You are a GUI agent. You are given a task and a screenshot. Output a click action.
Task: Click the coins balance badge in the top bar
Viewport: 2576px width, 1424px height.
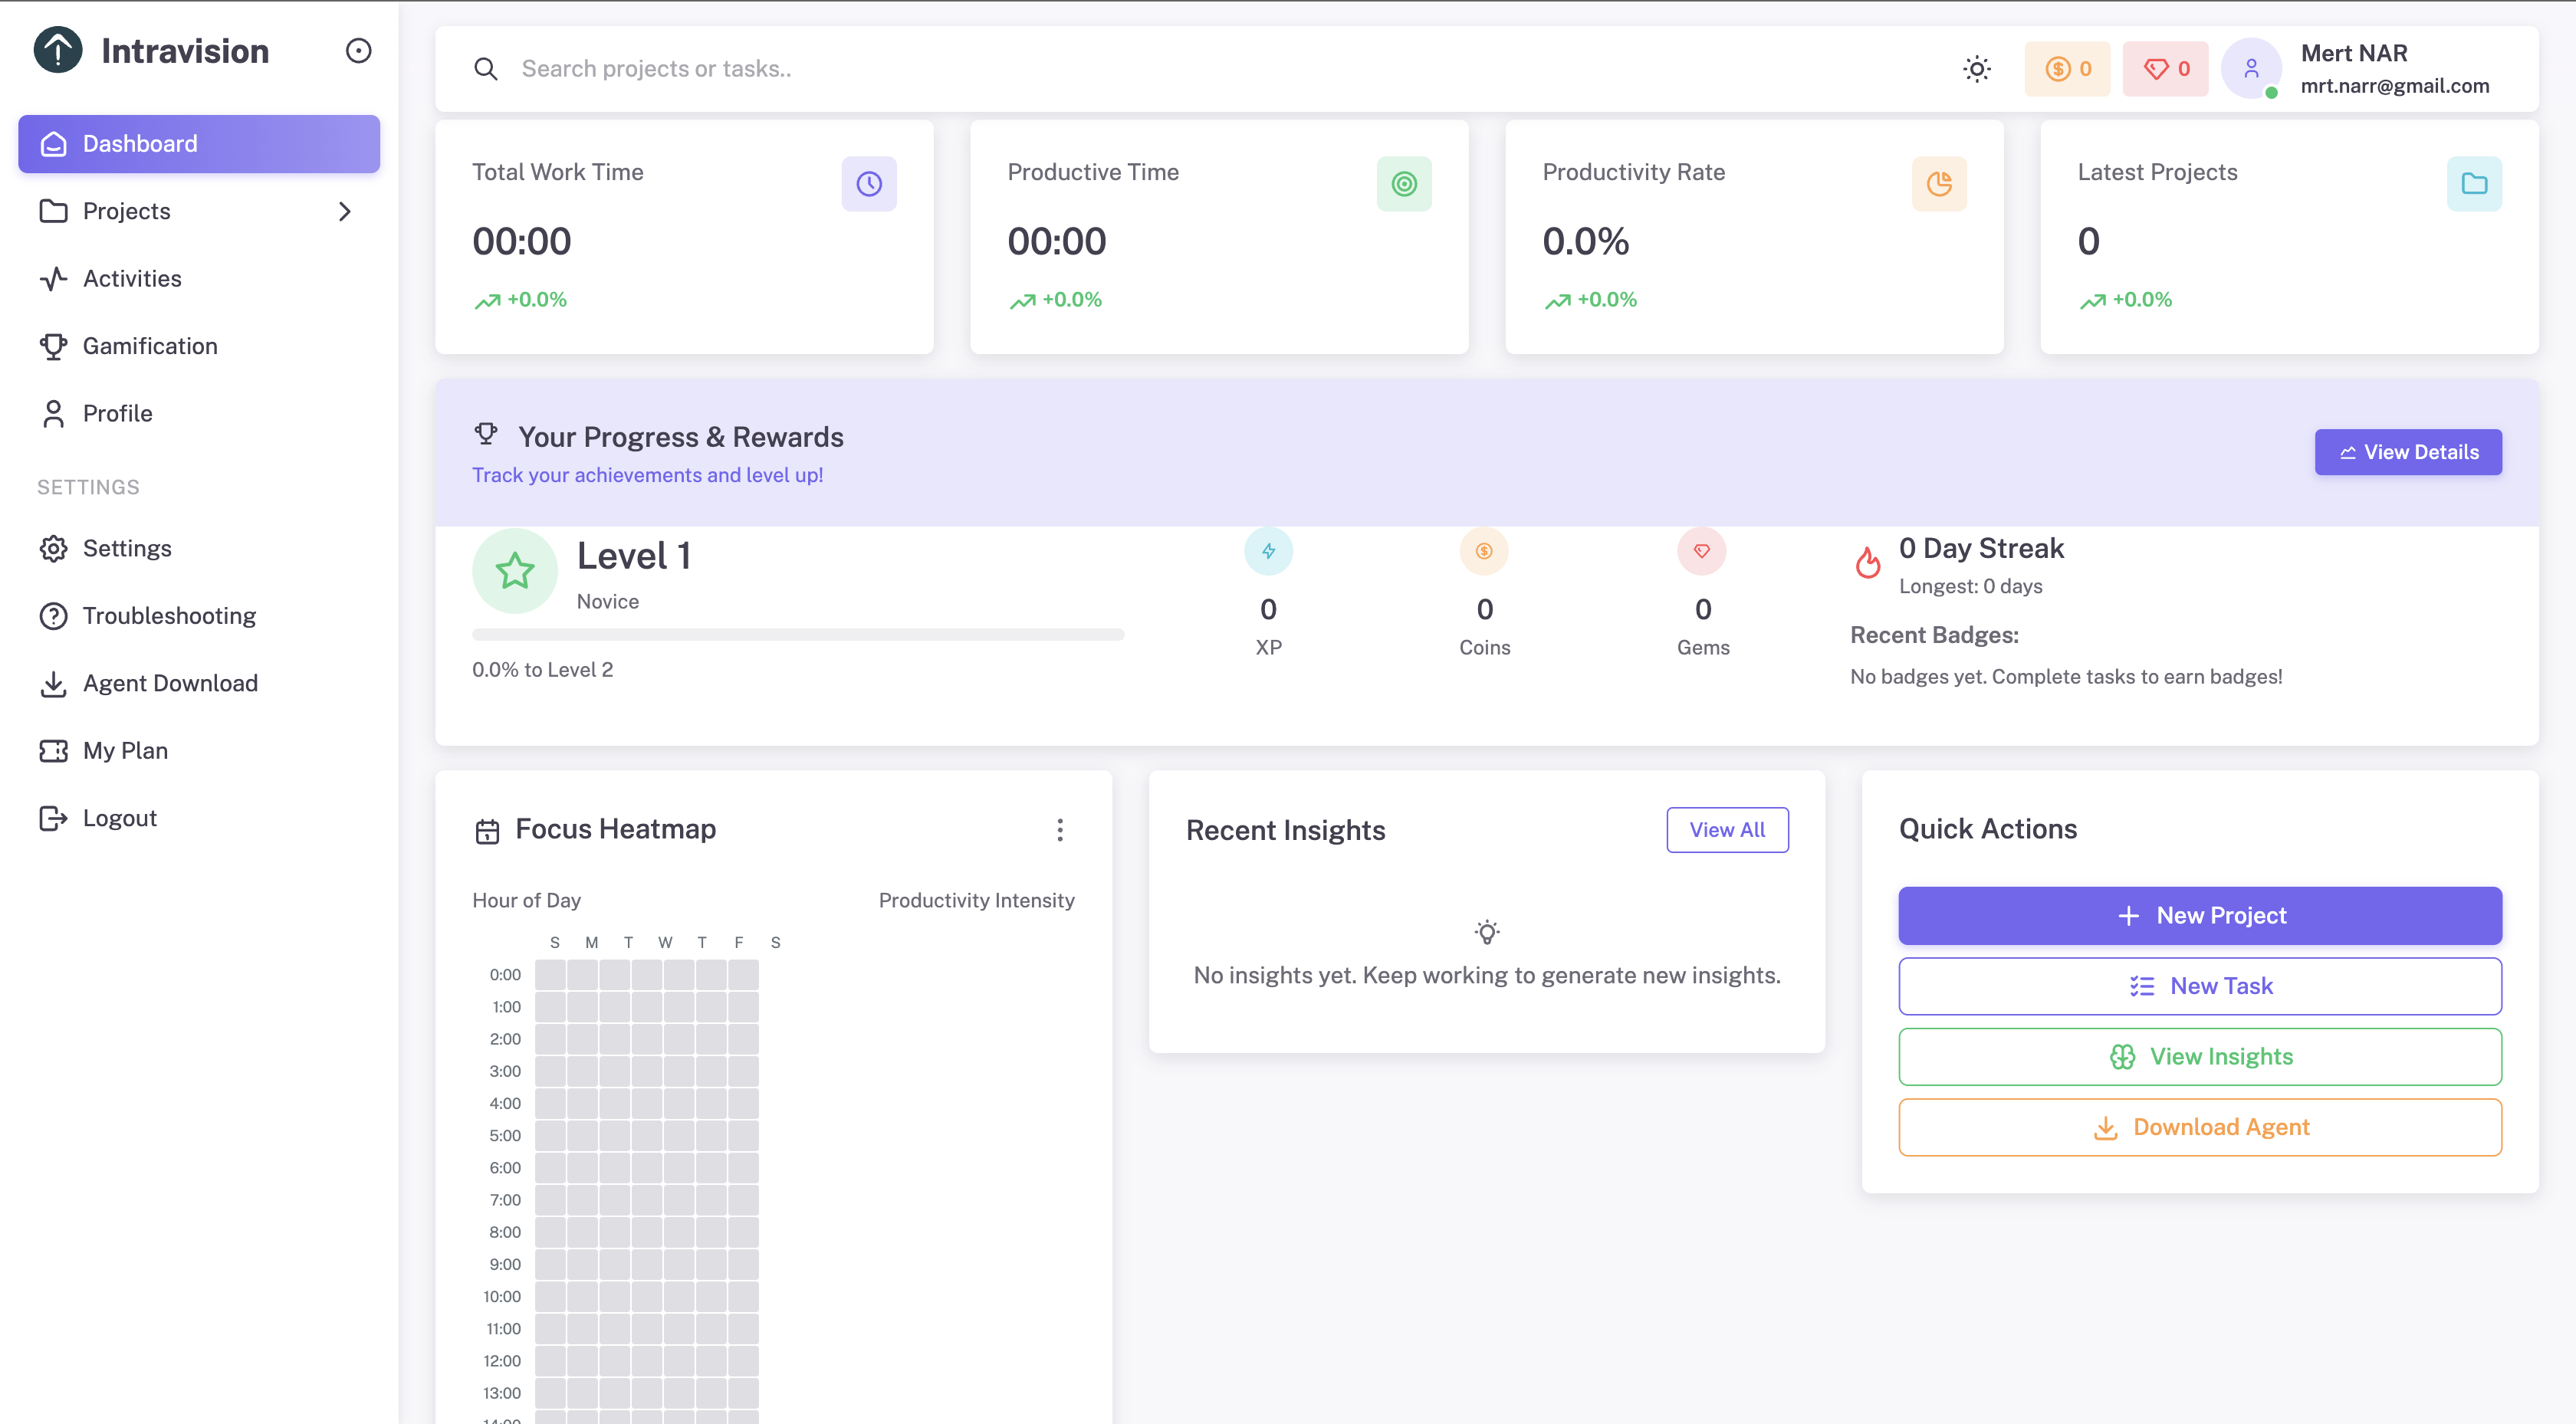click(2067, 68)
